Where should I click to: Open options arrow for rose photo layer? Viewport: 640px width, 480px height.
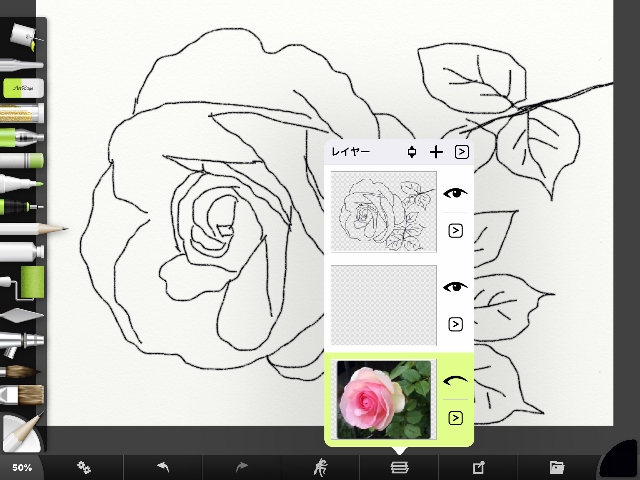pos(455,418)
